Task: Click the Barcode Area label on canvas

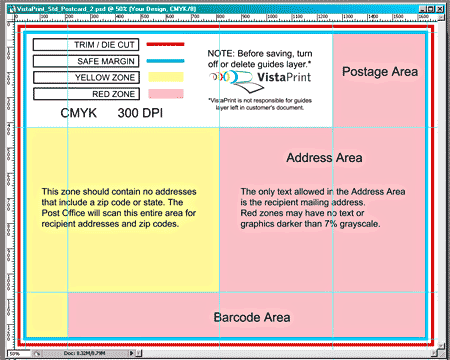Action: pyautogui.click(x=252, y=317)
